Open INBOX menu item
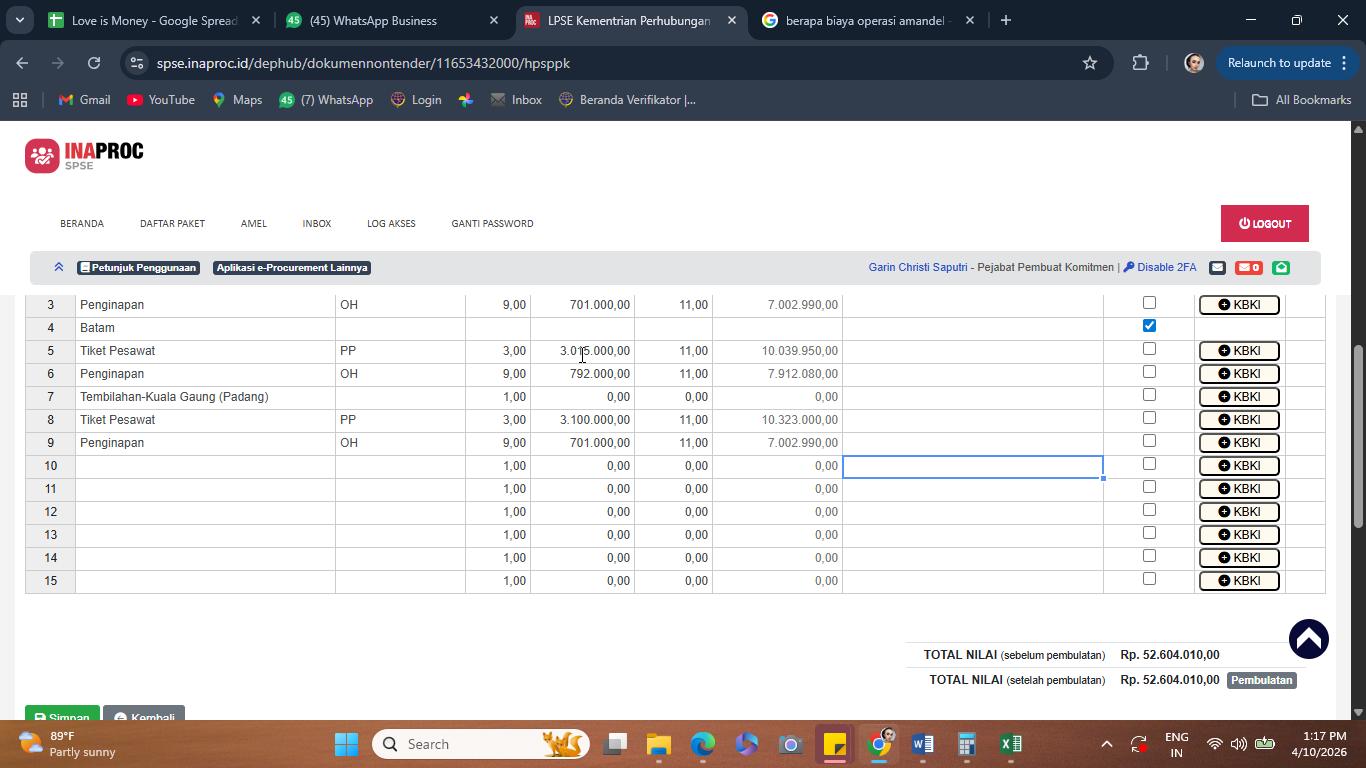The image size is (1366, 768). (x=317, y=223)
